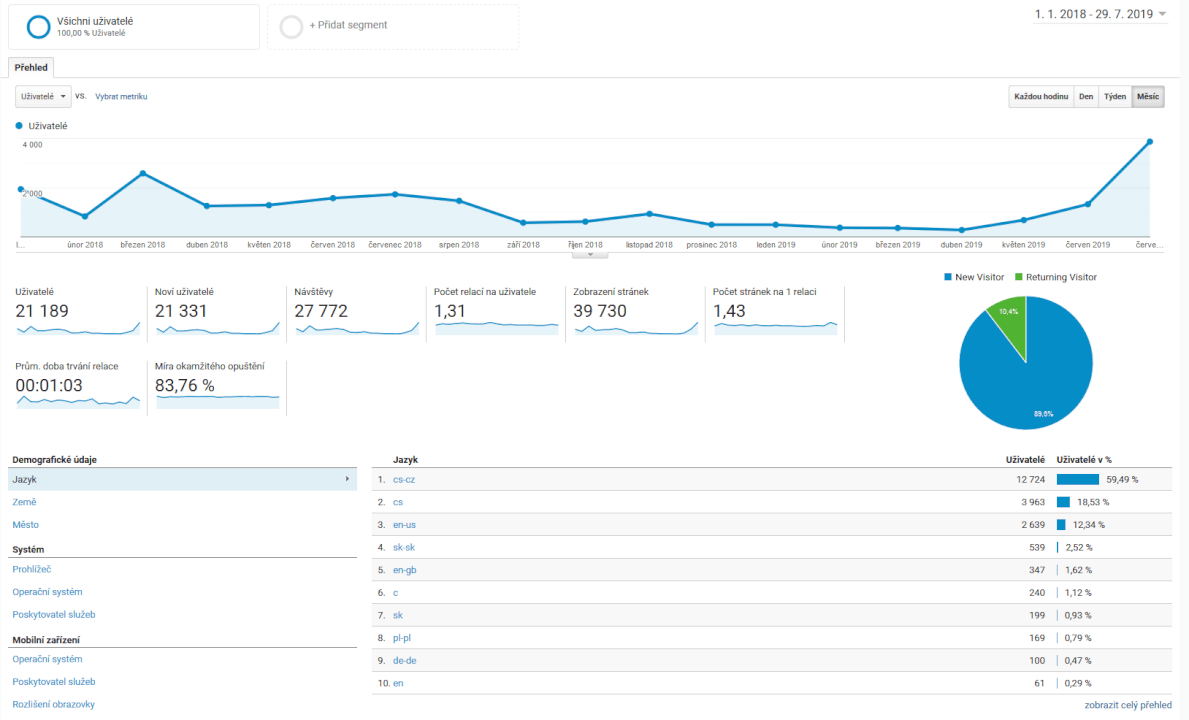The width and height of the screenshot is (1189, 720).
Task: Select the Měsíc granularity button
Action: click(x=1148, y=97)
